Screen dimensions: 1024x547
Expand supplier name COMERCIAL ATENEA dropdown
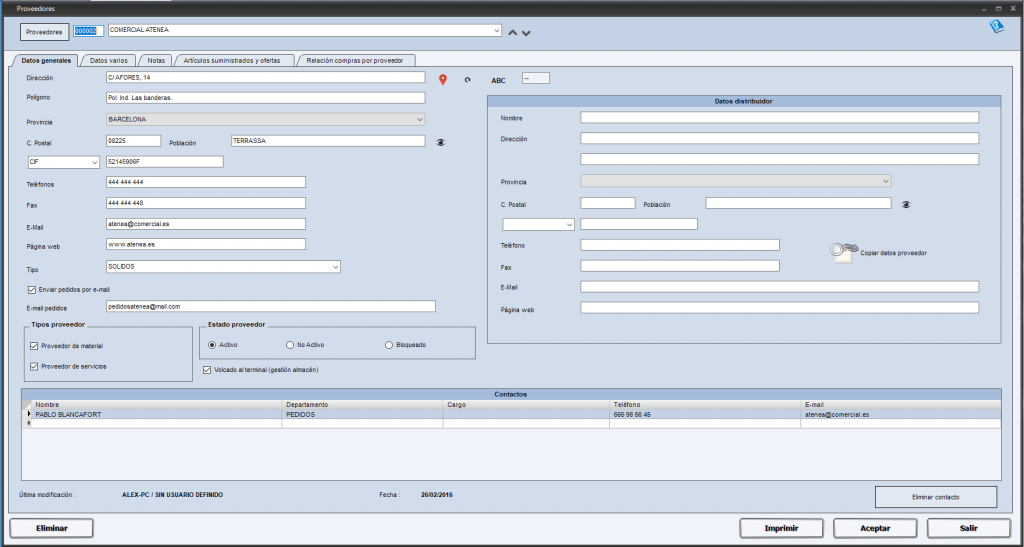tap(496, 30)
